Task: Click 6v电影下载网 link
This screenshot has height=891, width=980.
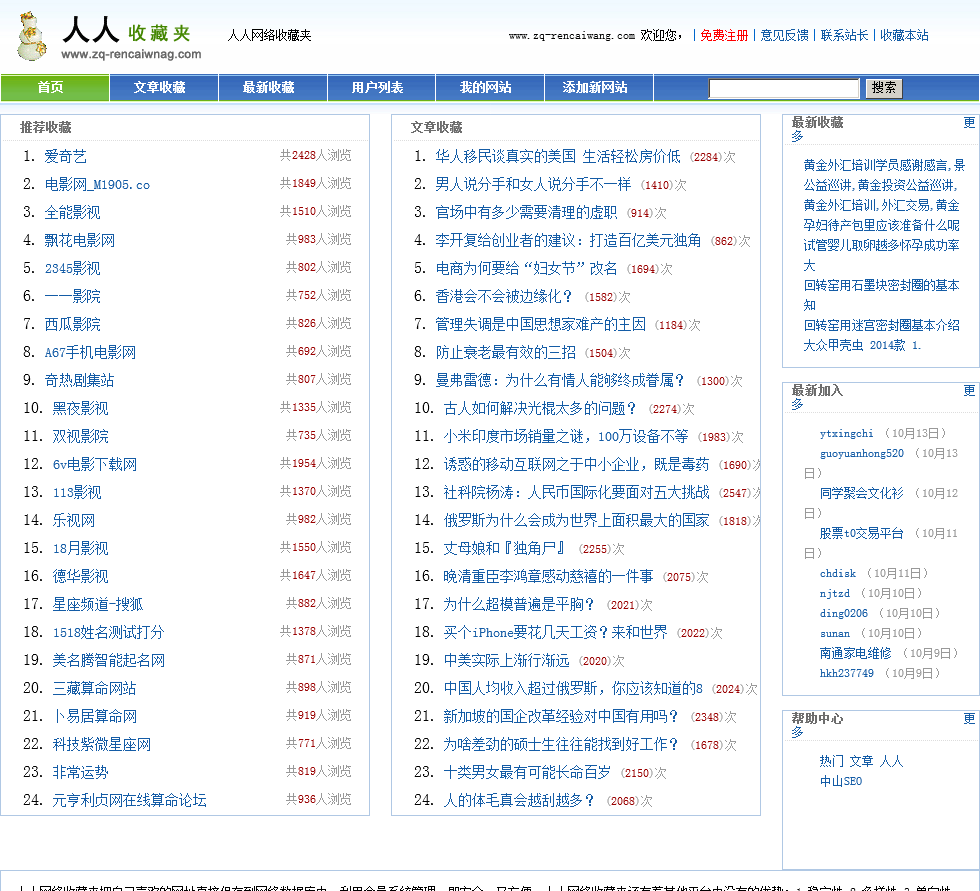Action: [x=94, y=464]
